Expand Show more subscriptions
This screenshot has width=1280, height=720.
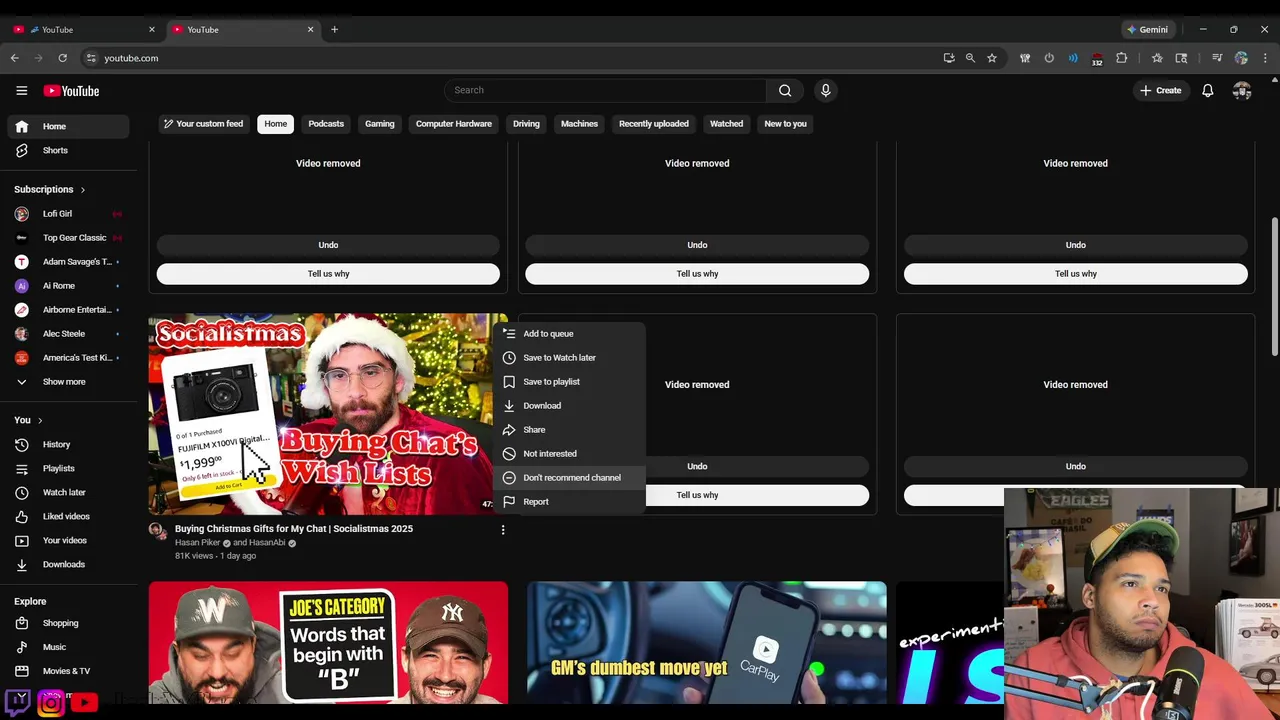68,382
